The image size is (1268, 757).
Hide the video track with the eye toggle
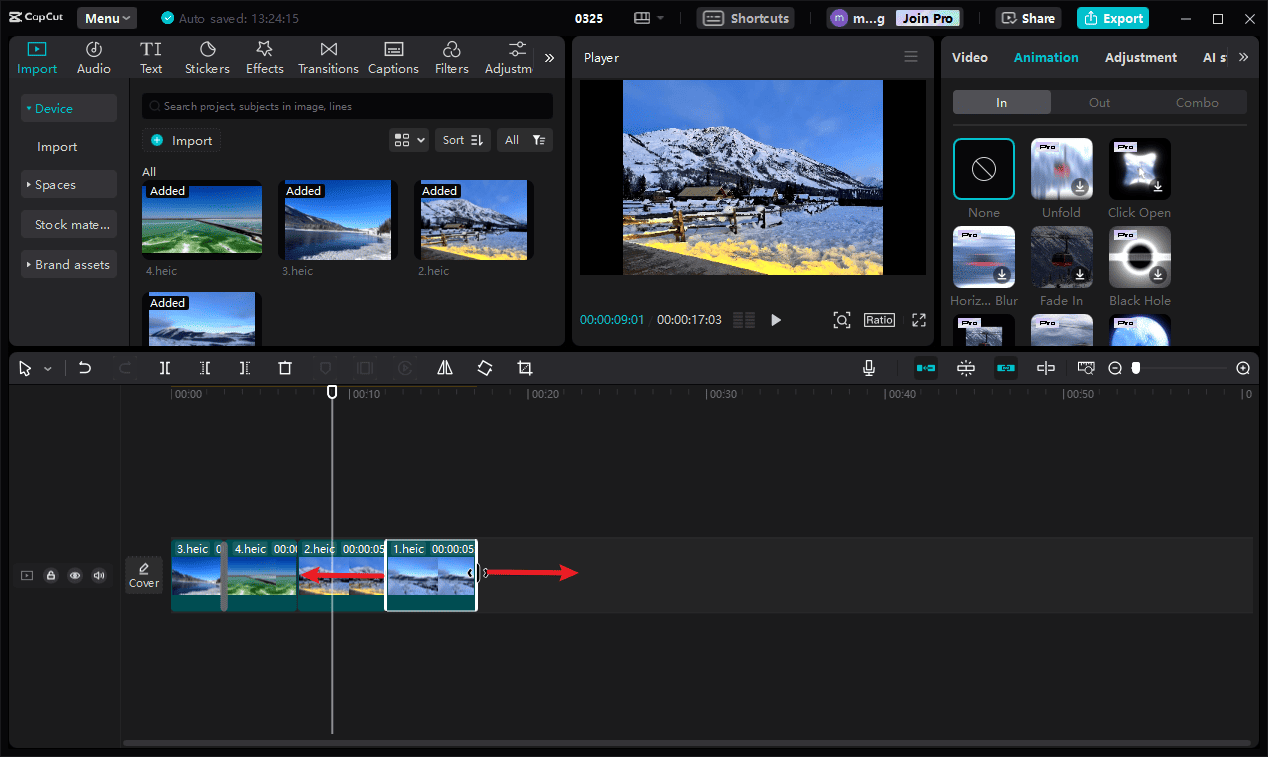click(75, 575)
